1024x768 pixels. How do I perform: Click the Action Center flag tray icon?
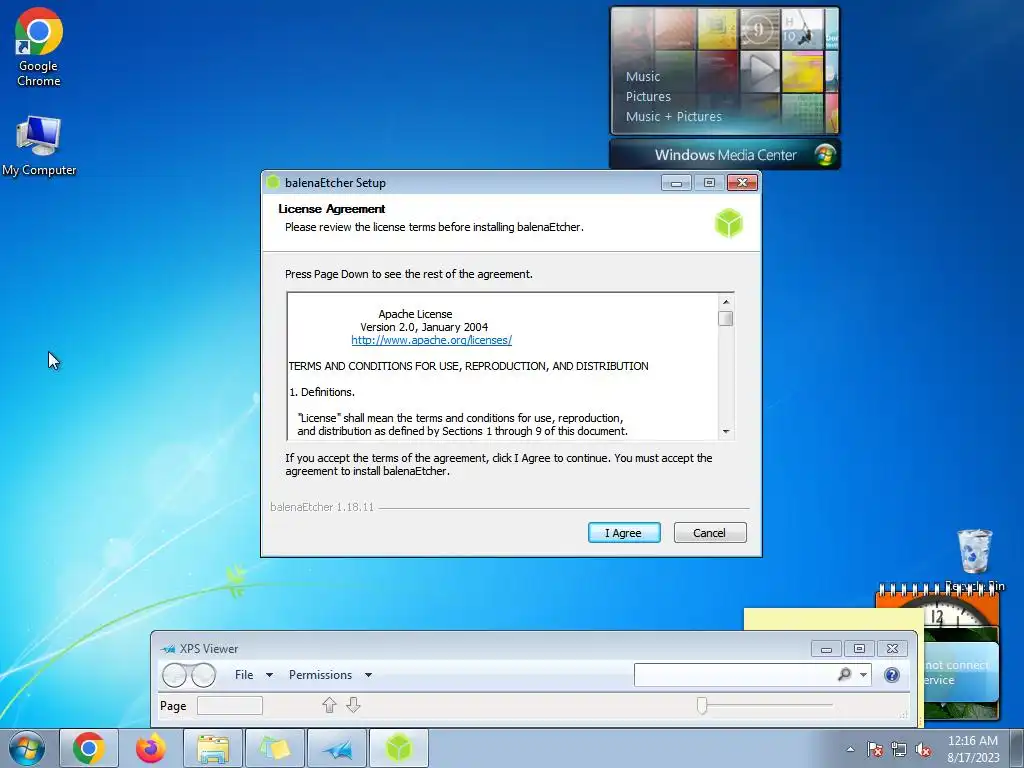pos(875,749)
